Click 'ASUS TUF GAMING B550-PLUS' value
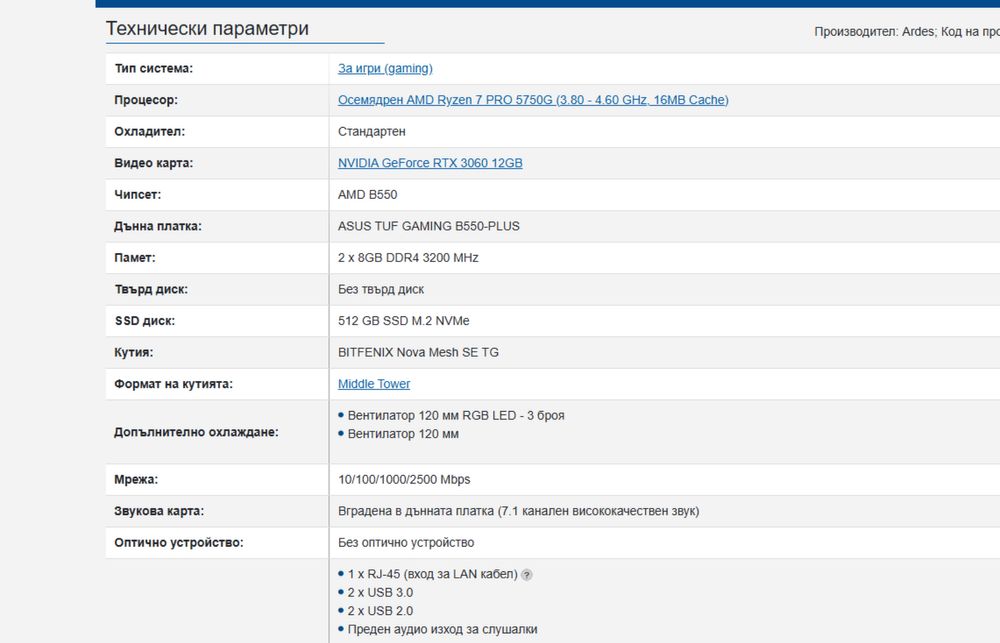Screen dimensions: 1000x643 point(429,226)
